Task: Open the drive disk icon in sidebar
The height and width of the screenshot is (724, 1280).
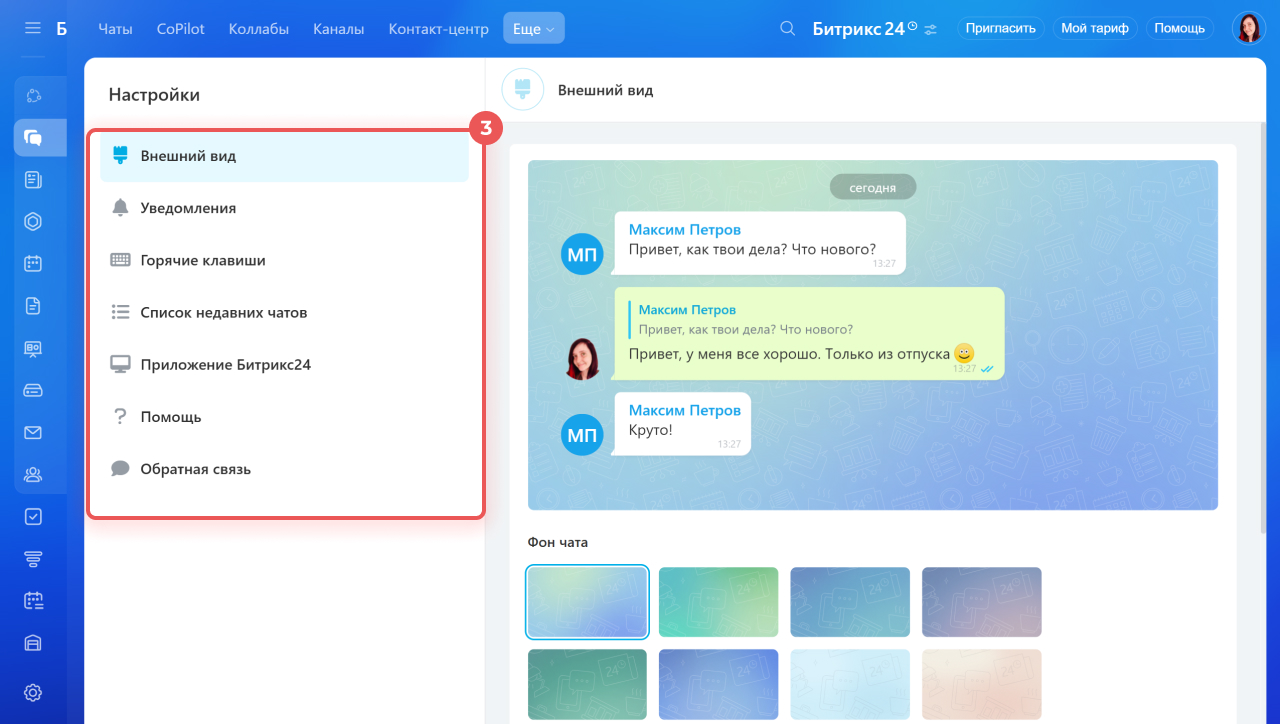Action: coord(33,390)
